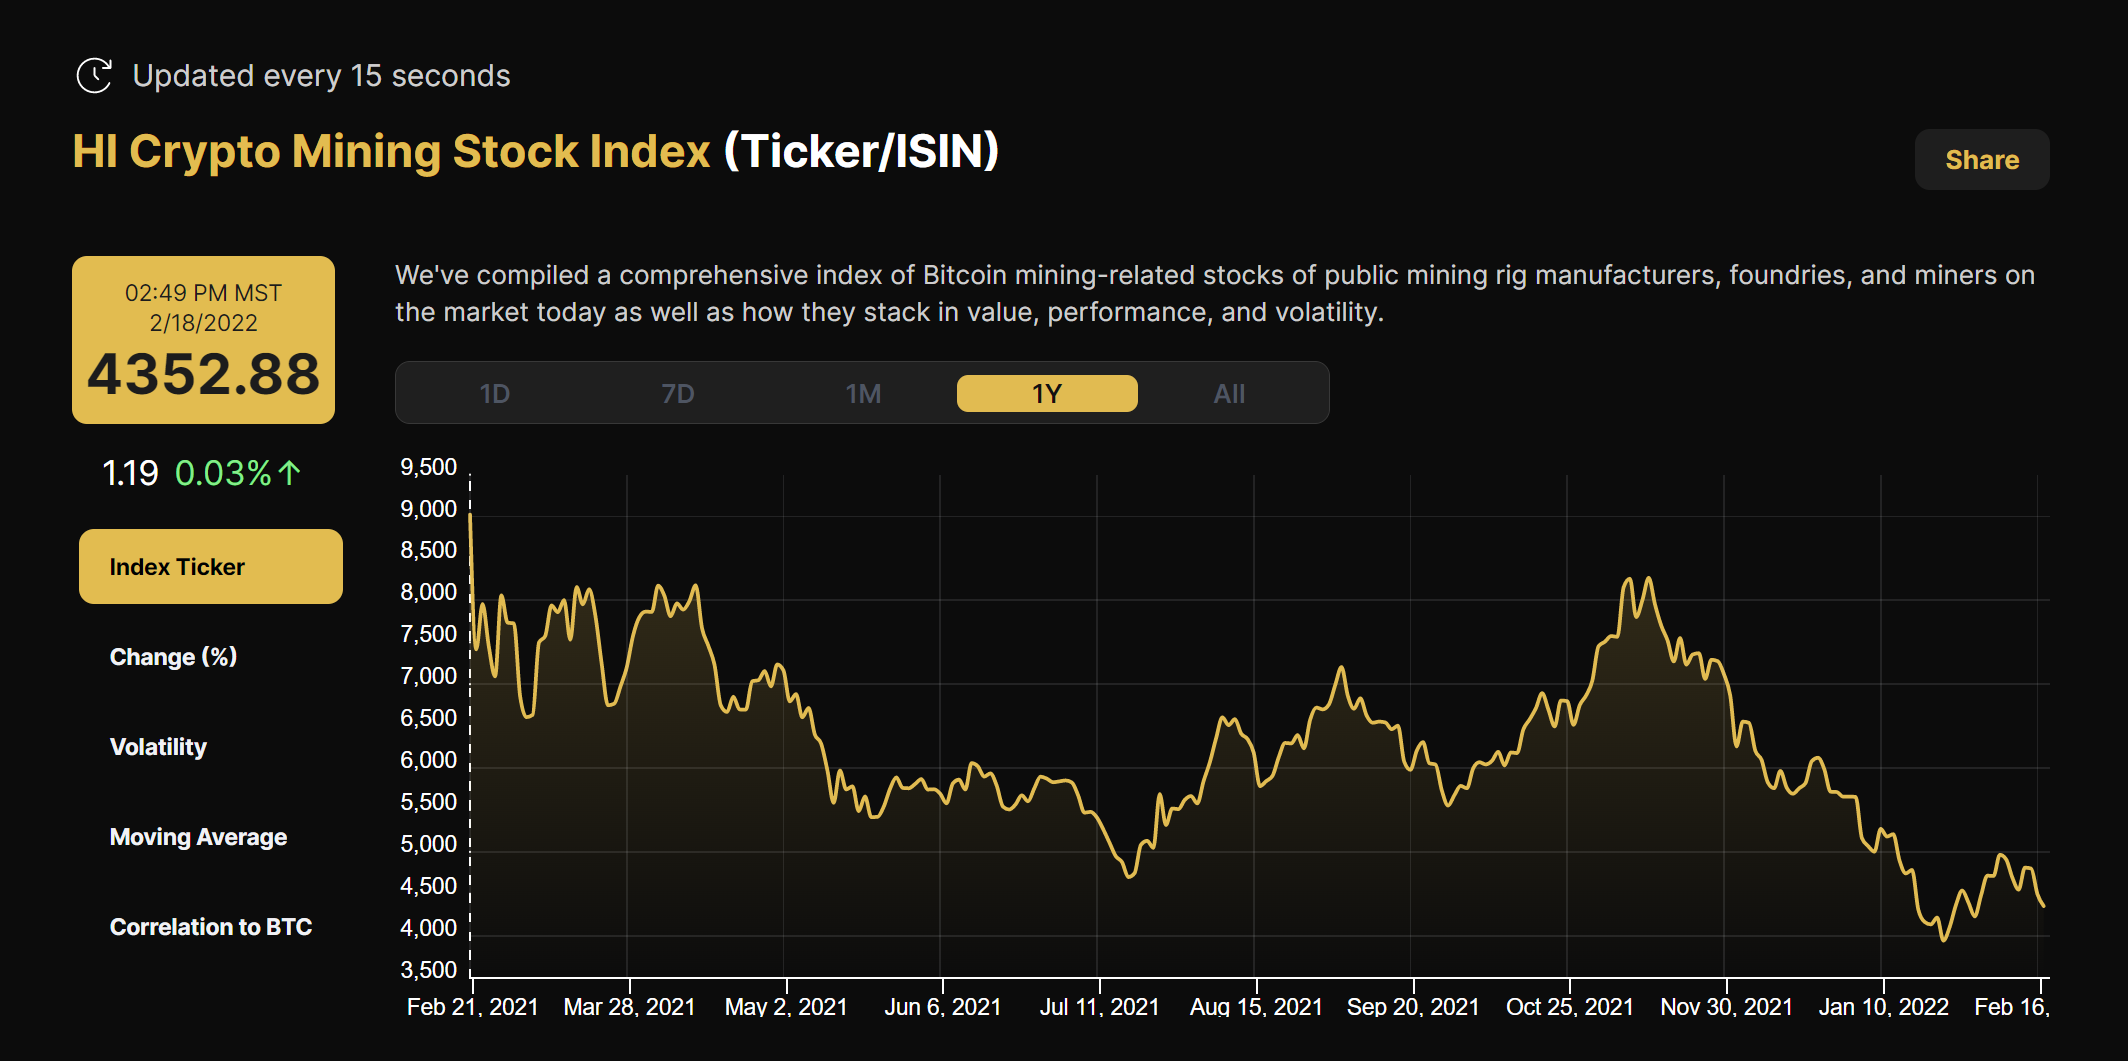Click the 9,500 y-axis label
The height and width of the screenshot is (1061, 2128).
(x=428, y=466)
